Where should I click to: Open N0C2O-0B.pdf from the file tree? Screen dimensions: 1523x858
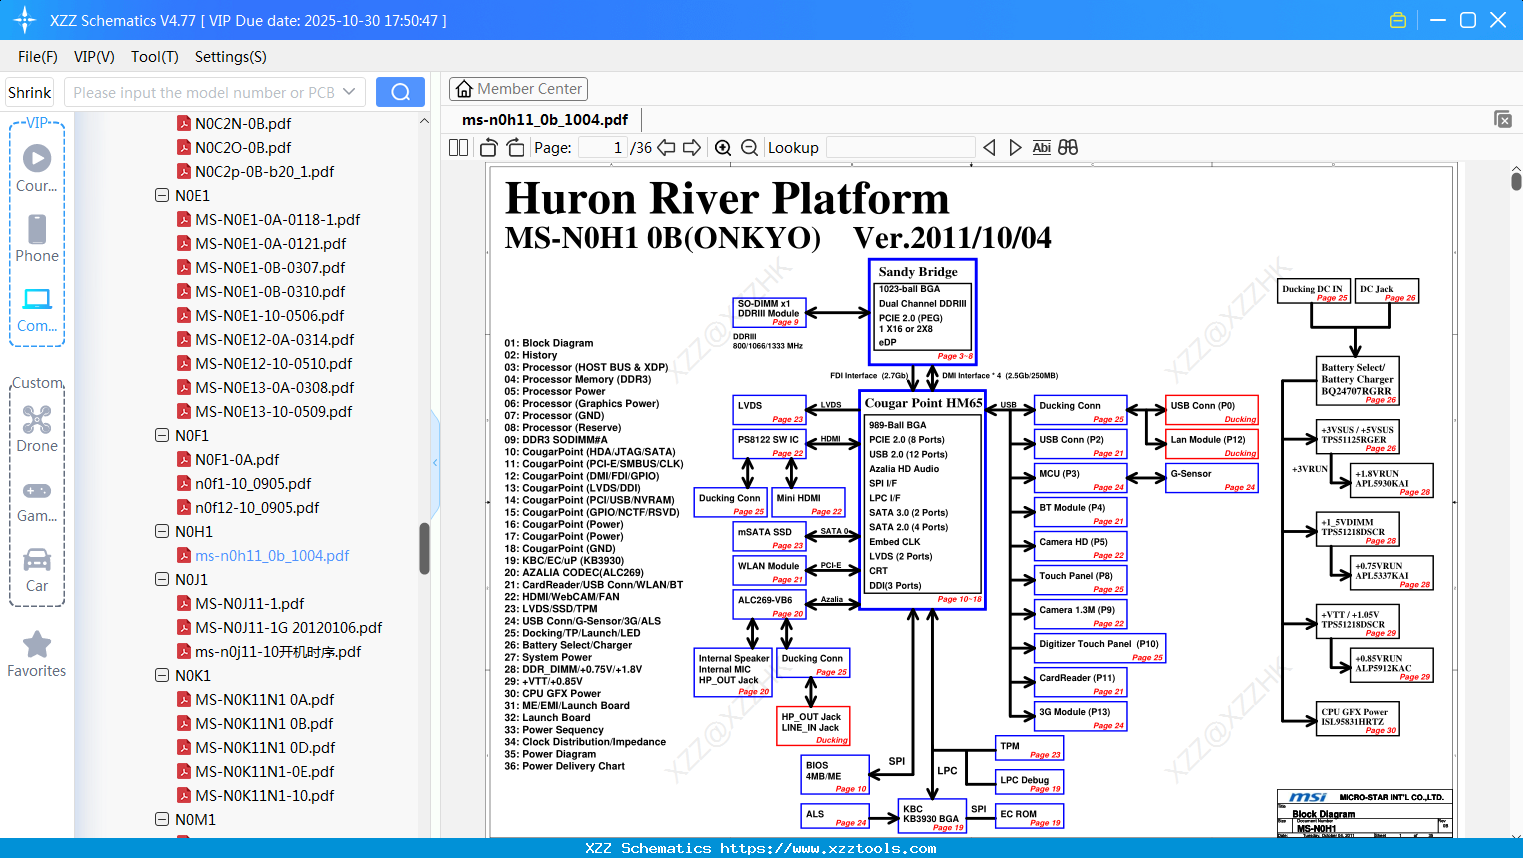pos(243,148)
